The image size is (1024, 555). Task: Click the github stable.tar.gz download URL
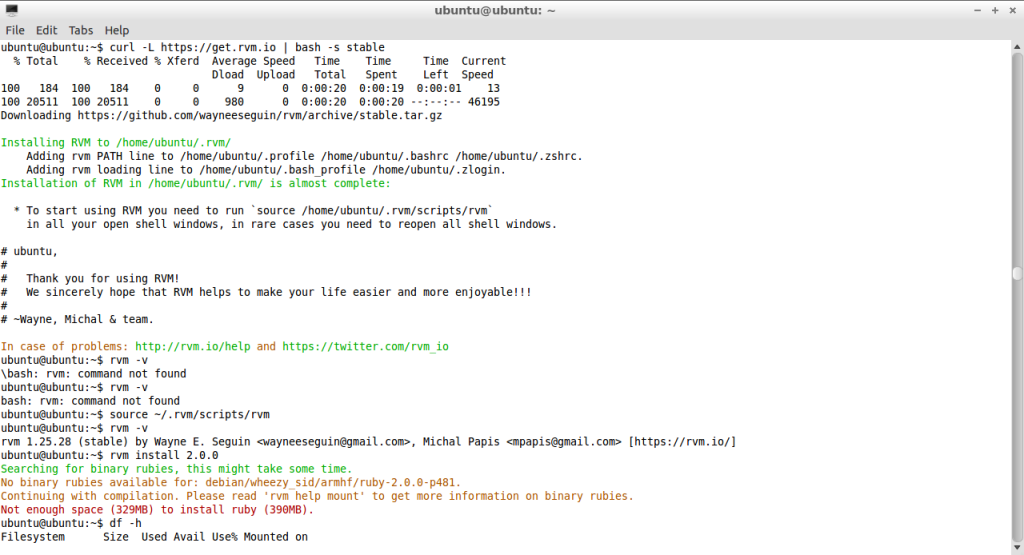260,116
